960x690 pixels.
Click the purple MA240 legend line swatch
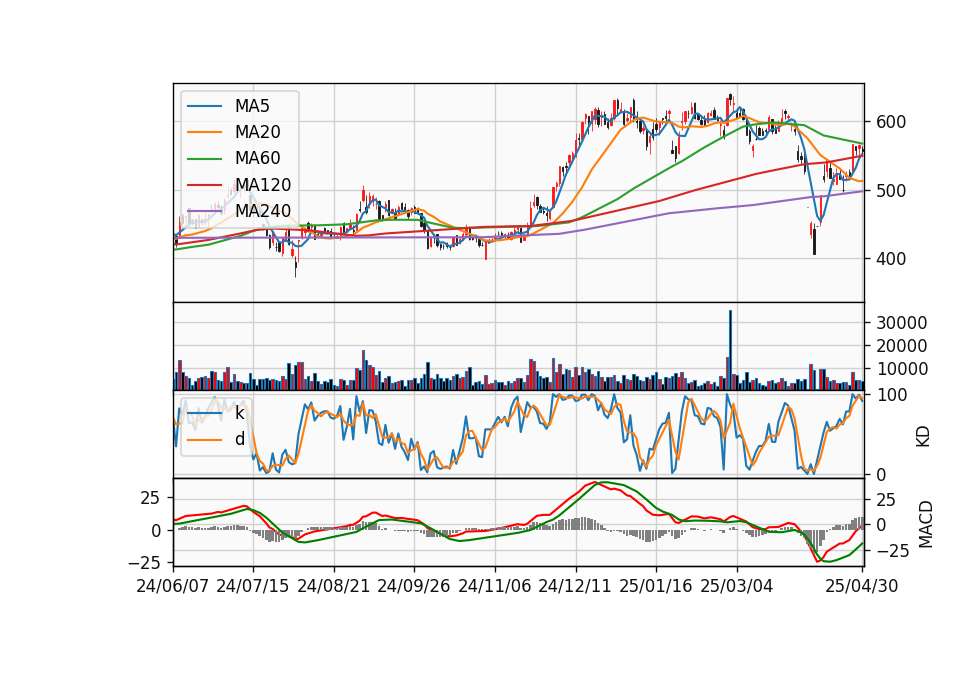(x=204, y=211)
